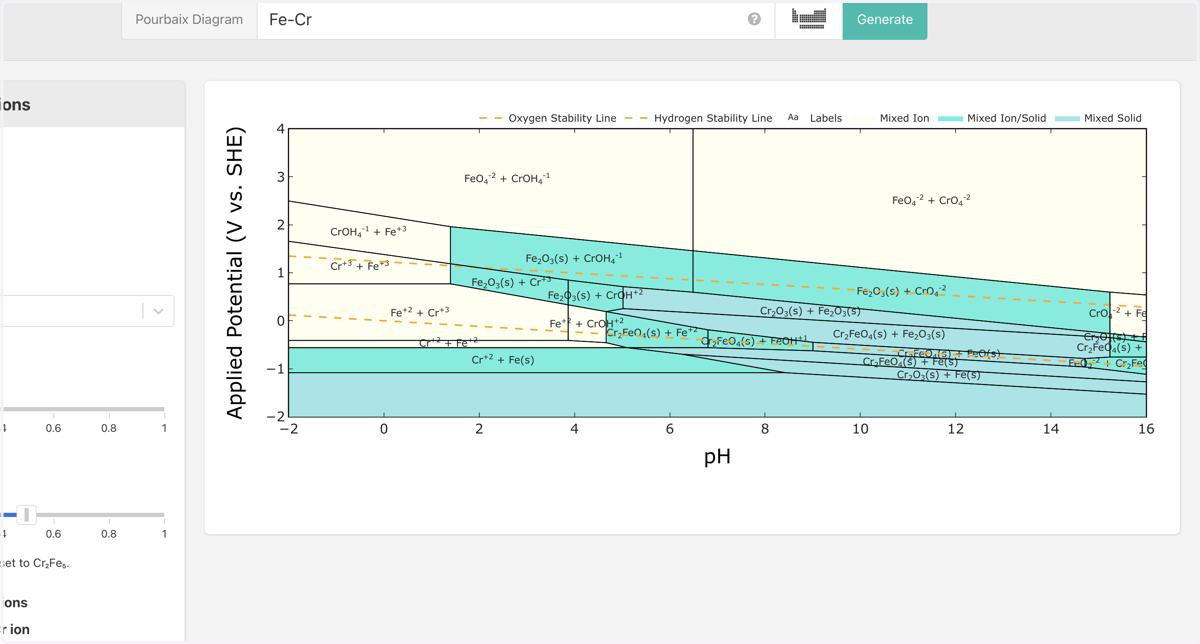Click the Cr2O3(s) + Fe(s) region label
This screenshot has width=1200, height=644.
(x=939, y=376)
